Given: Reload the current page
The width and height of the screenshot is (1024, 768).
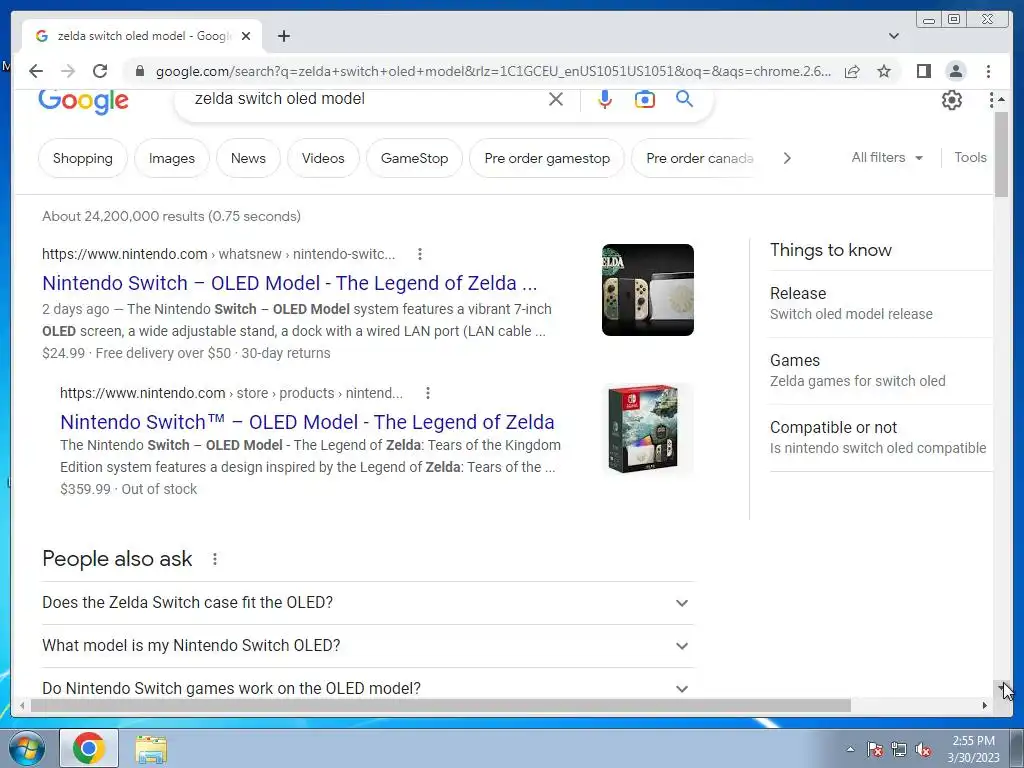Looking at the screenshot, I should (100, 71).
